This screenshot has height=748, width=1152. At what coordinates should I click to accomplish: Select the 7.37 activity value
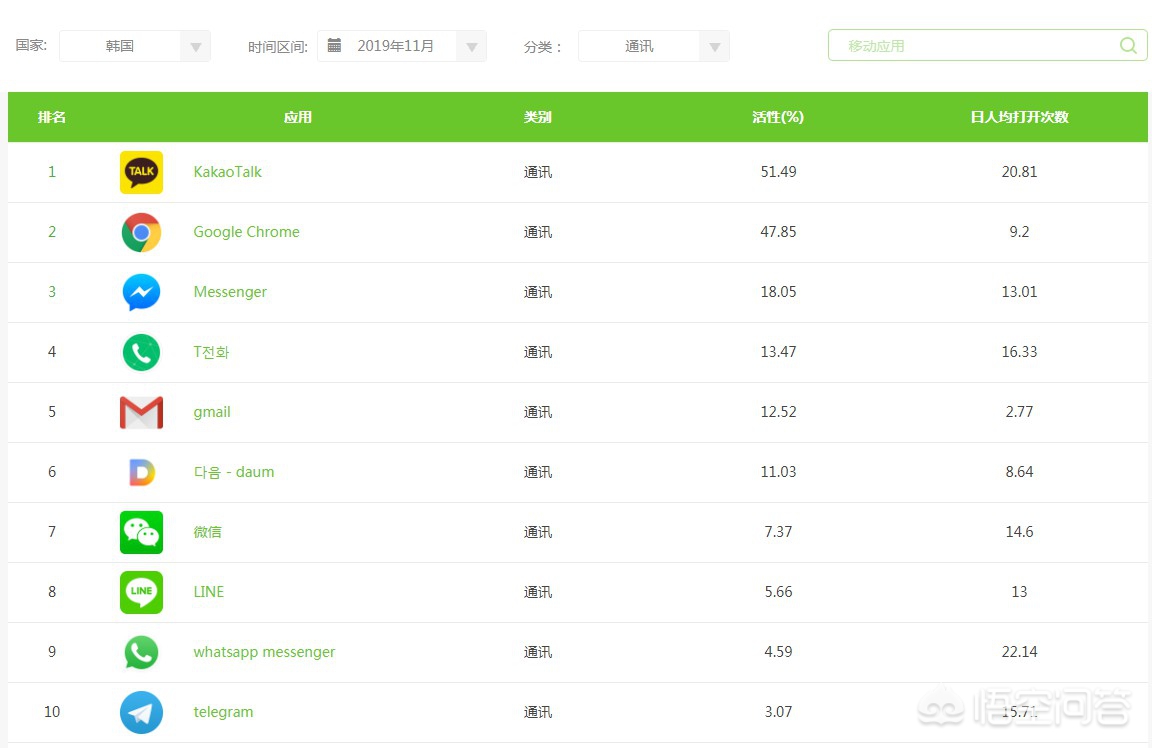[x=778, y=532]
